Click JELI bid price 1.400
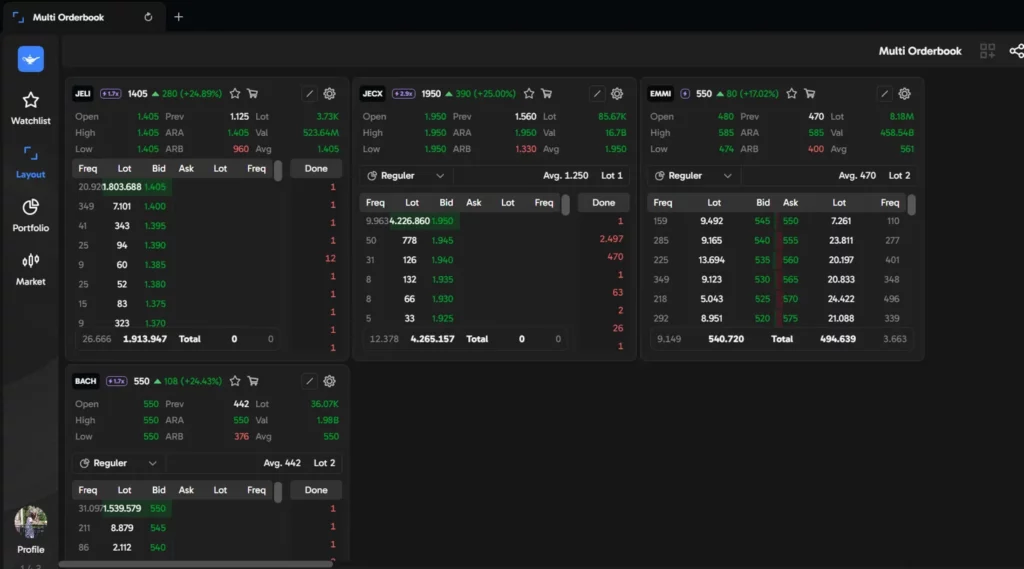 [155, 206]
